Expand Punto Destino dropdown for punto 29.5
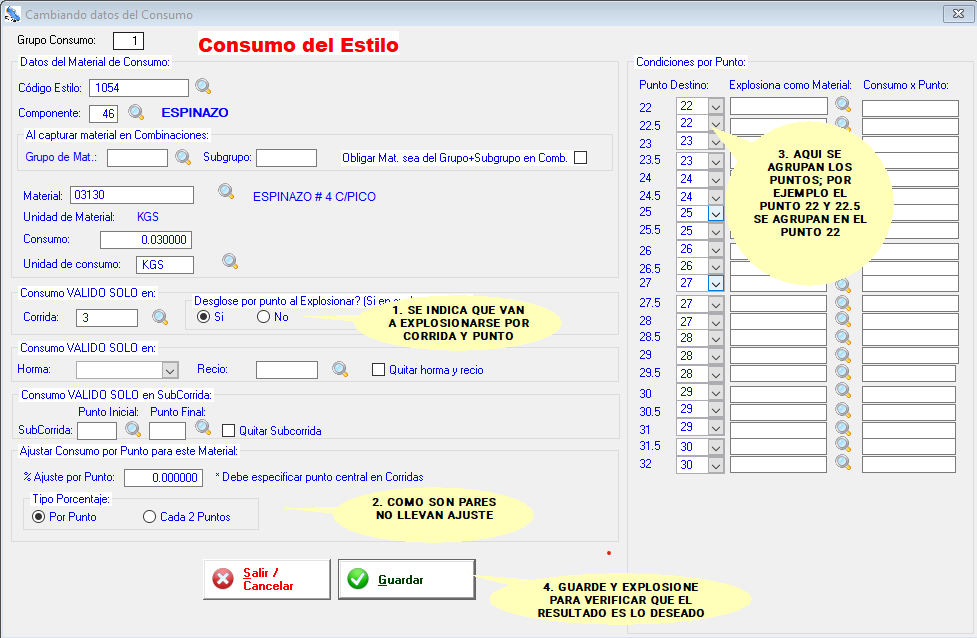977x638 pixels. (716, 374)
